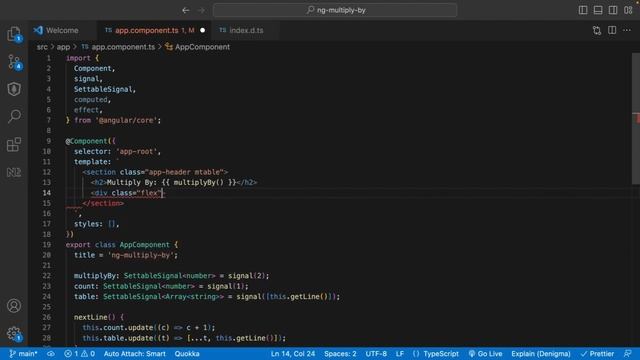This screenshot has width=640, height=360.
Task: Toggle the bottom panel layout icon
Action: (598, 10)
